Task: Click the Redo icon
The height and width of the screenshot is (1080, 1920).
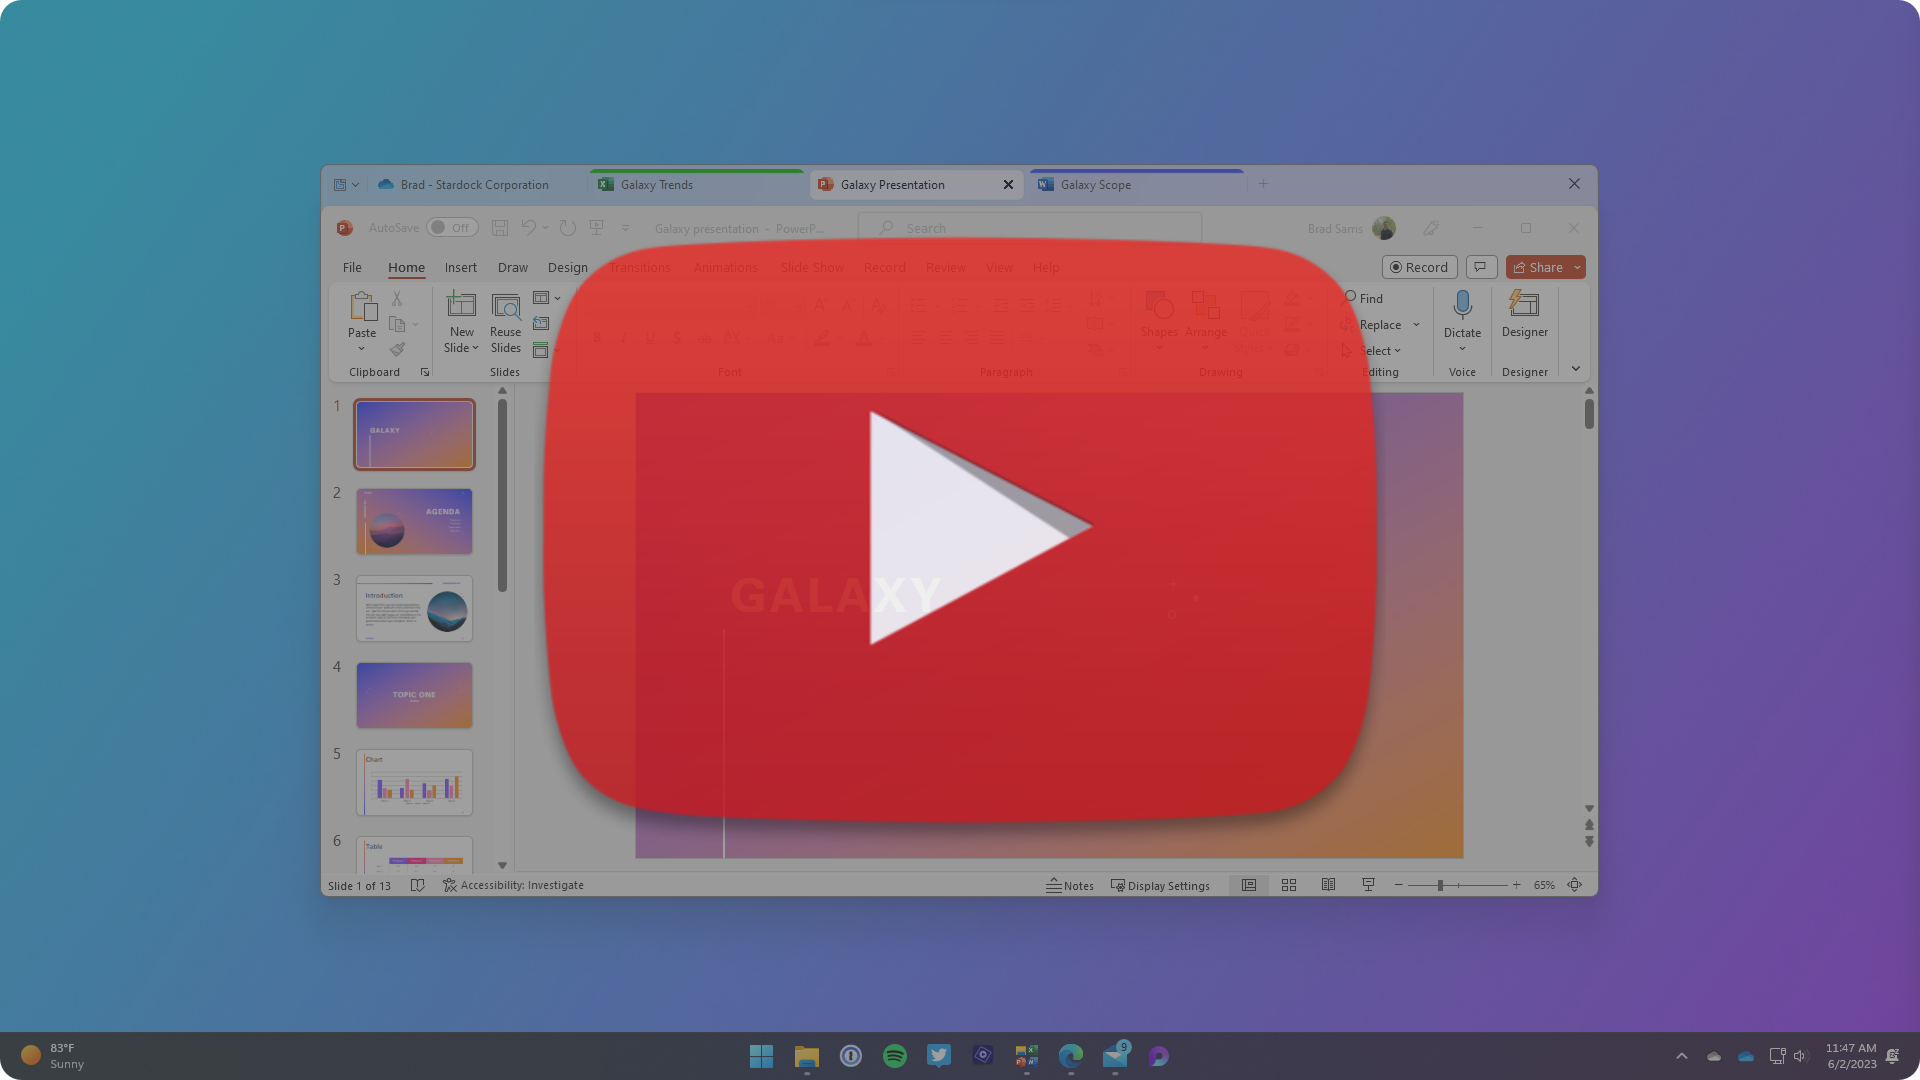Action: click(567, 228)
